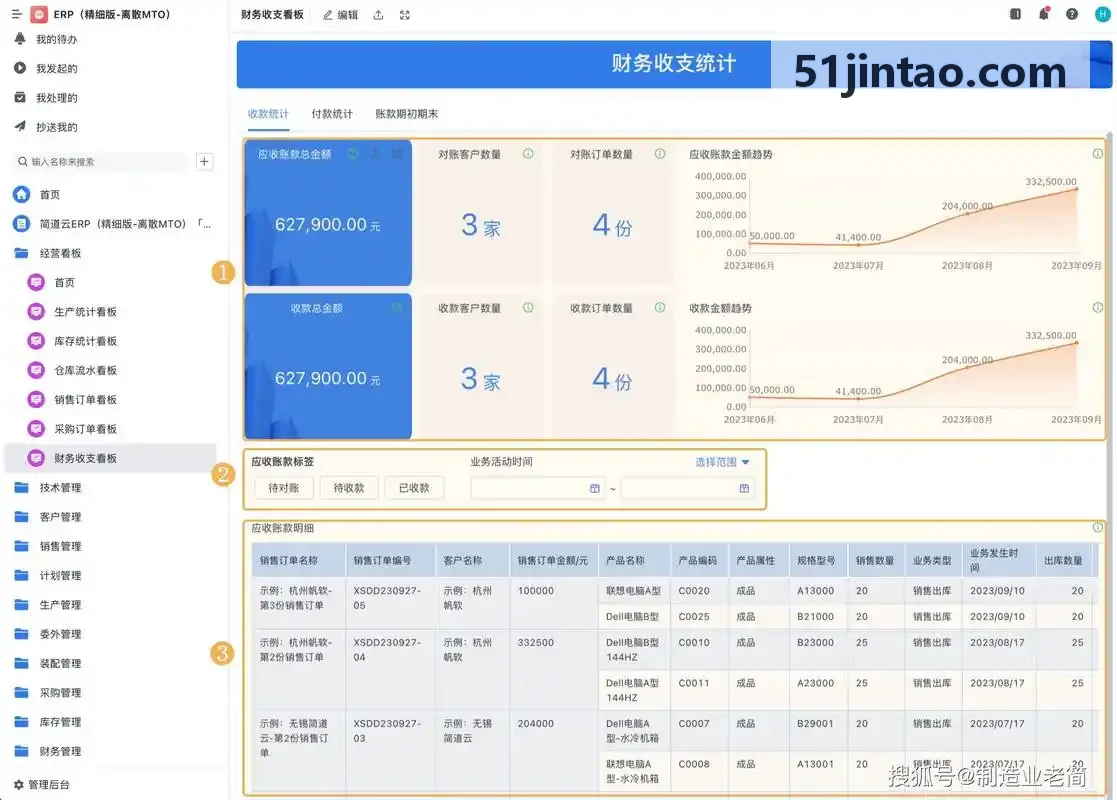The image size is (1117, 800).
Task: Click the info icon on 收款金额趋势 chart
Action: coord(1098,308)
